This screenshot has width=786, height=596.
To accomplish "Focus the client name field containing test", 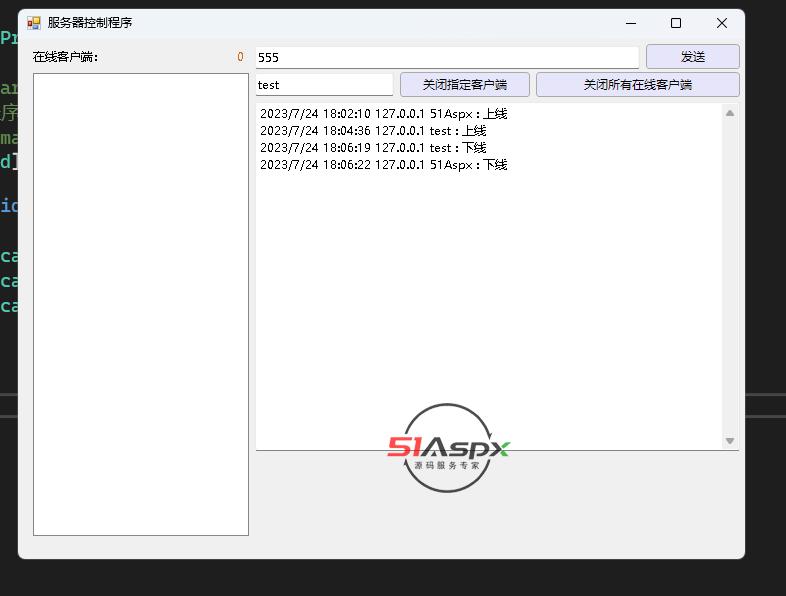I will point(324,85).
